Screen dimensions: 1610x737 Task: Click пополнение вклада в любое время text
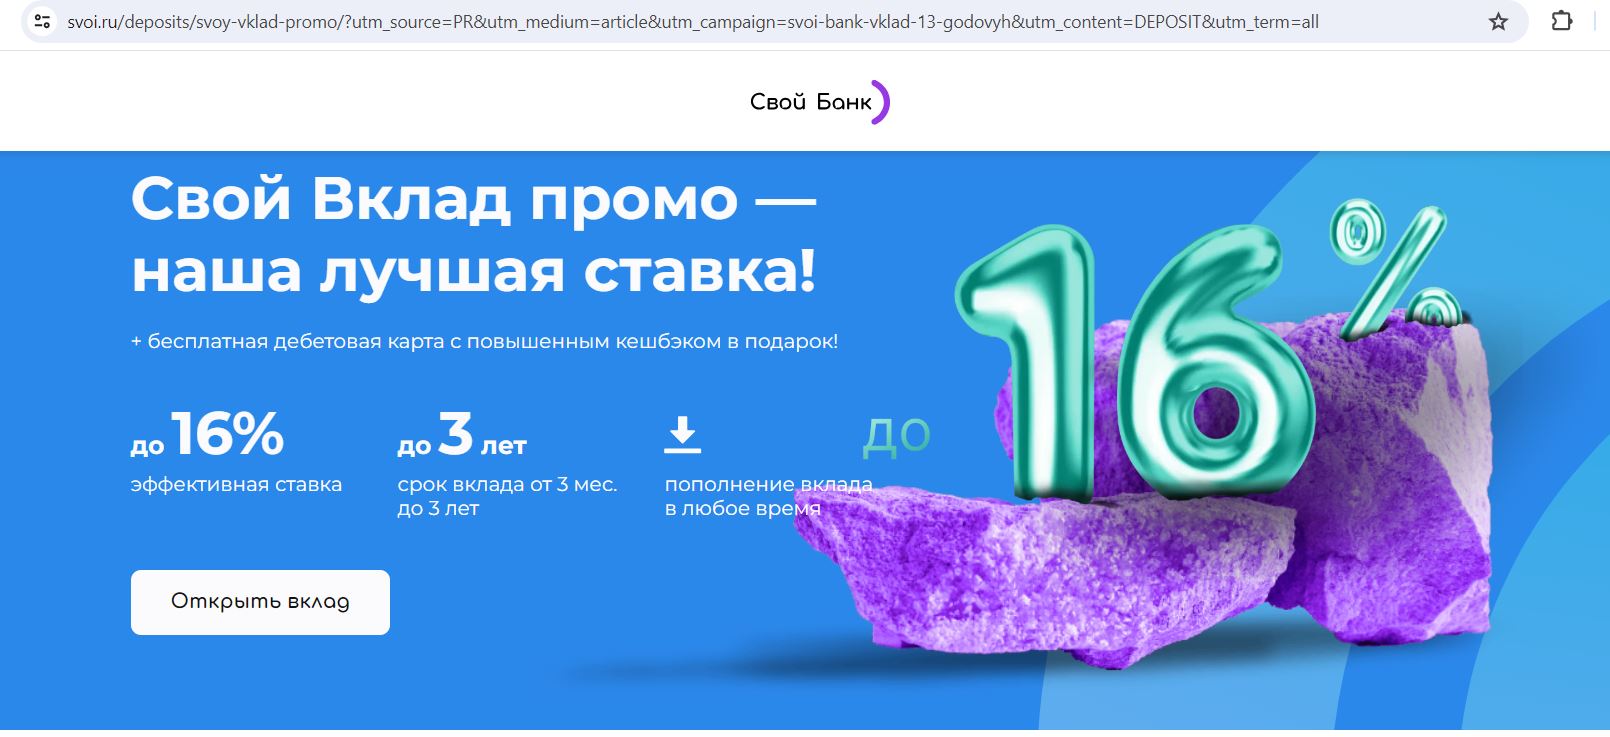tap(768, 496)
